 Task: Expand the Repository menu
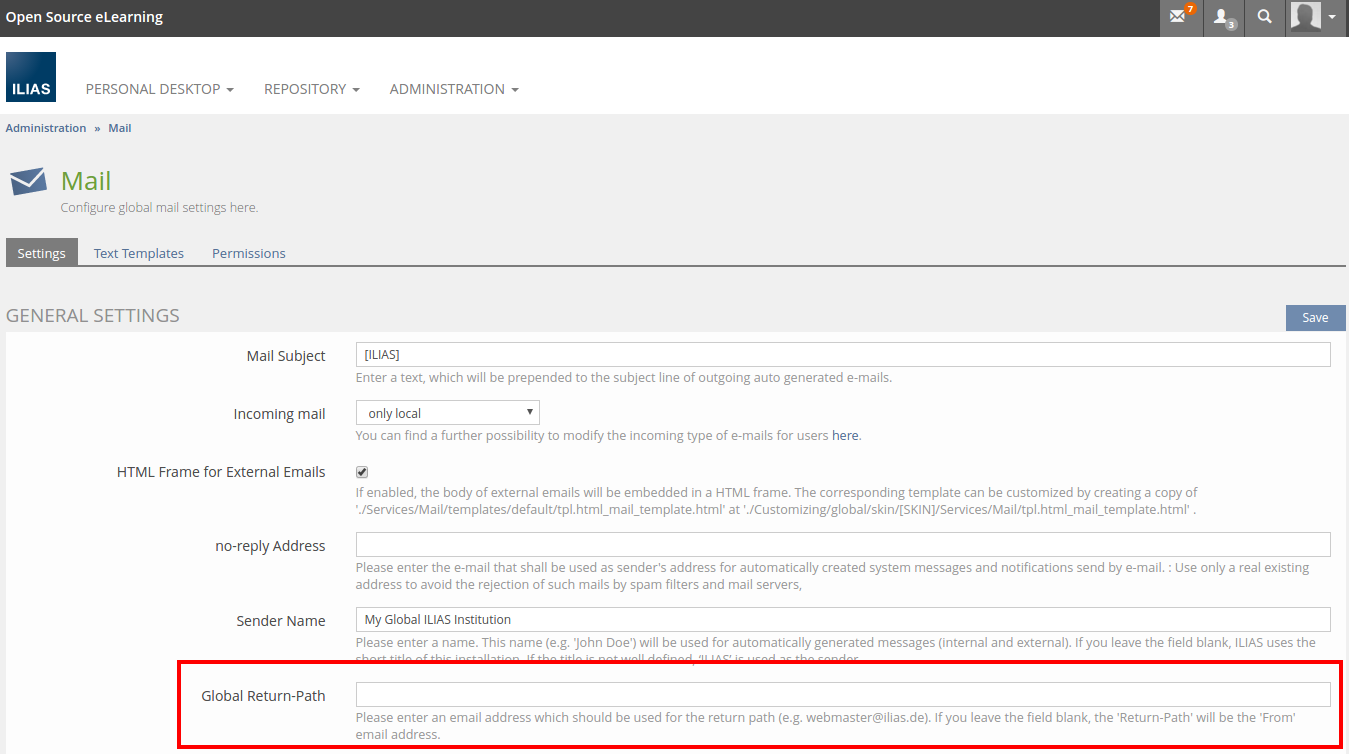pos(311,89)
